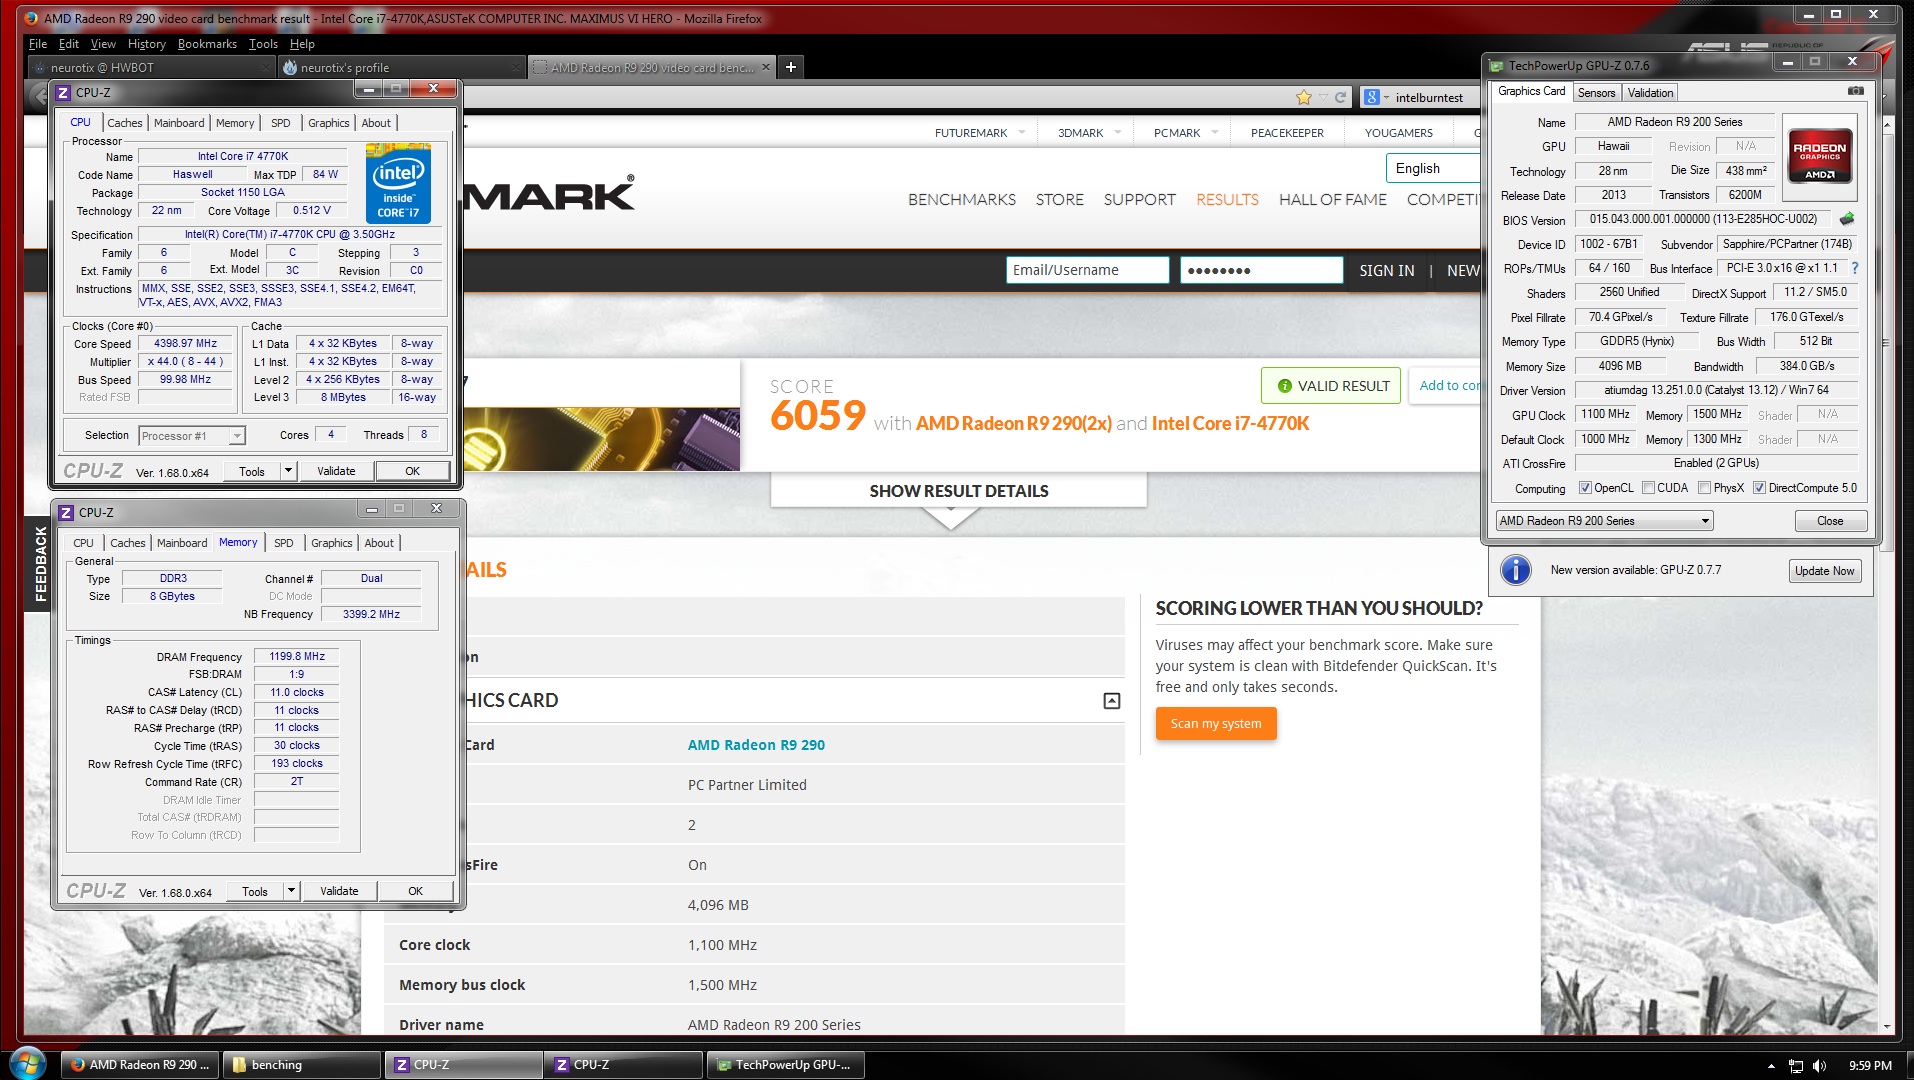Click the SIGN IN link

point(1386,270)
